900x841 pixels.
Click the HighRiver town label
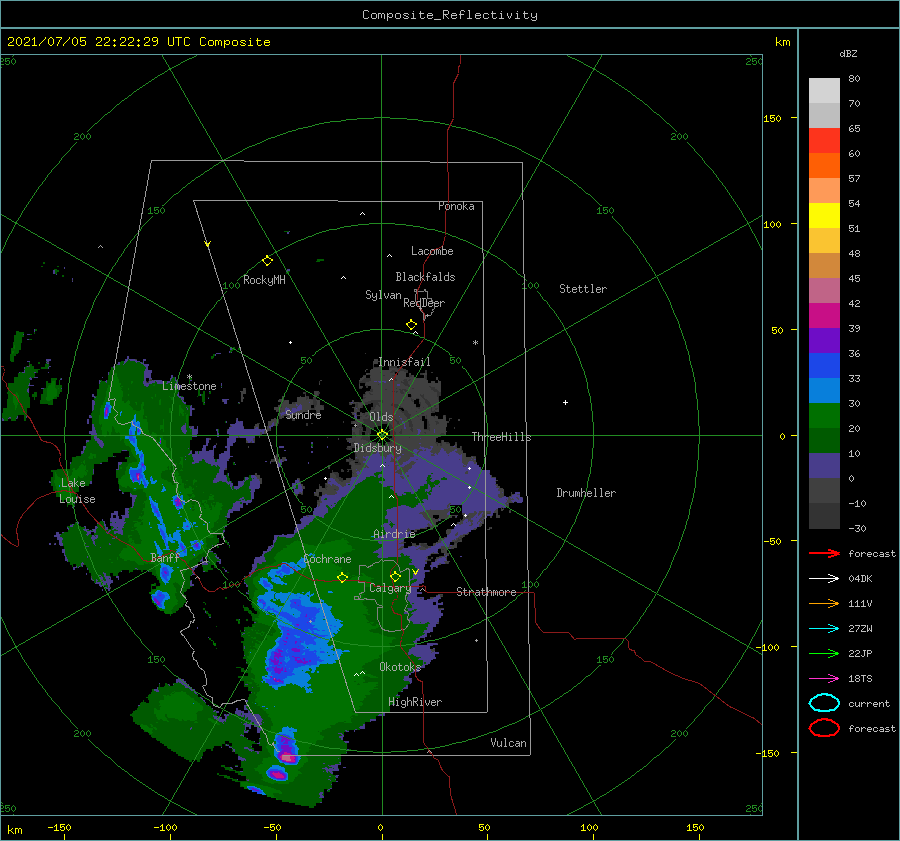click(415, 702)
